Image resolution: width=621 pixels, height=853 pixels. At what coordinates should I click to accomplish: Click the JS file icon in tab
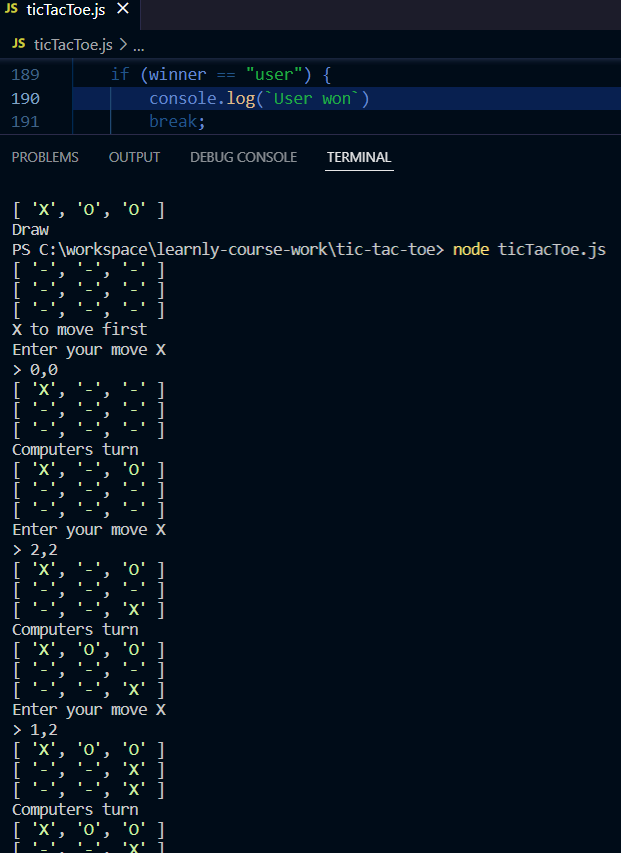click(11, 9)
